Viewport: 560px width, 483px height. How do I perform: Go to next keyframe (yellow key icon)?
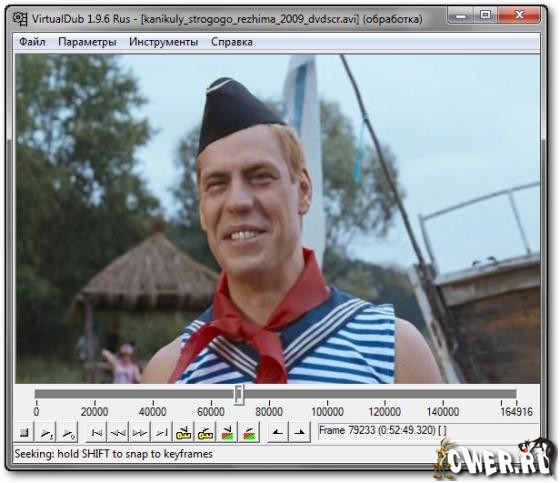(x=205, y=433)
